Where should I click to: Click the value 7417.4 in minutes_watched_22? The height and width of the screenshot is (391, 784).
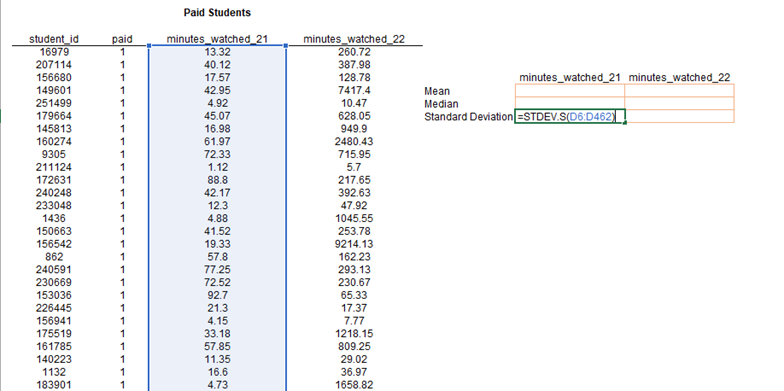(x=354, y=90)
